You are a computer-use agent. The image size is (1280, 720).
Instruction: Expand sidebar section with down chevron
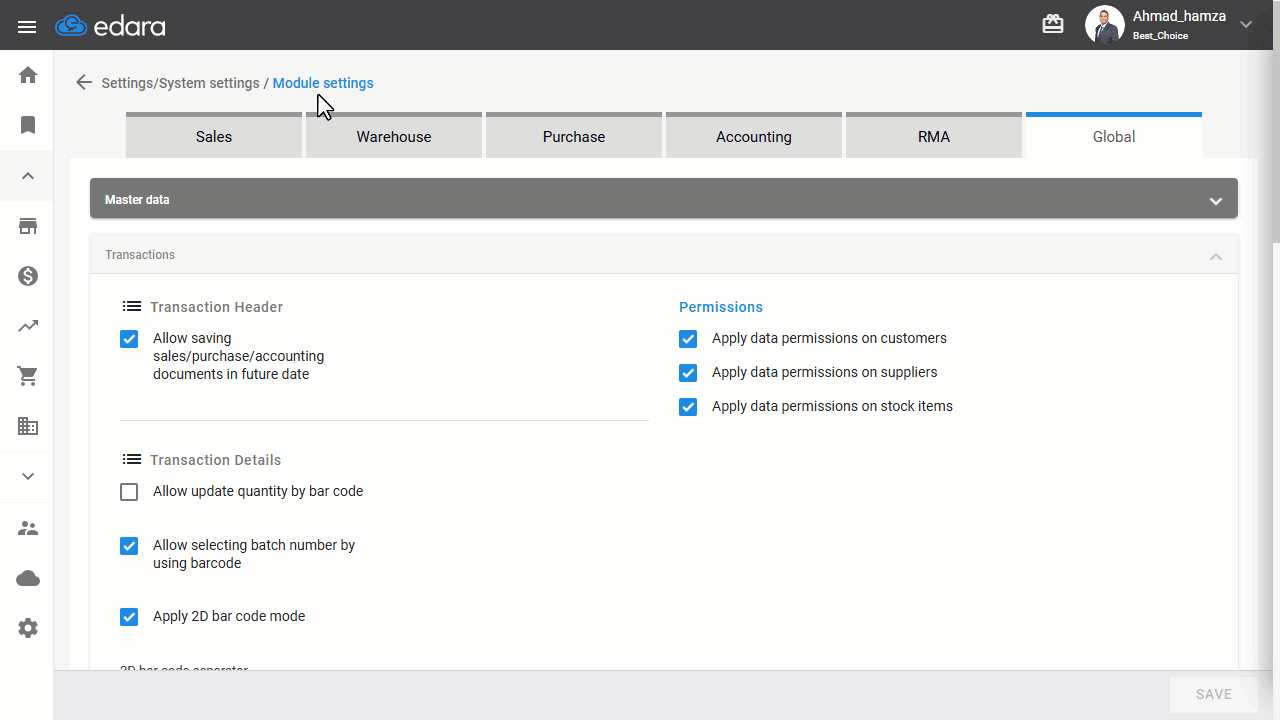point(28,477)
